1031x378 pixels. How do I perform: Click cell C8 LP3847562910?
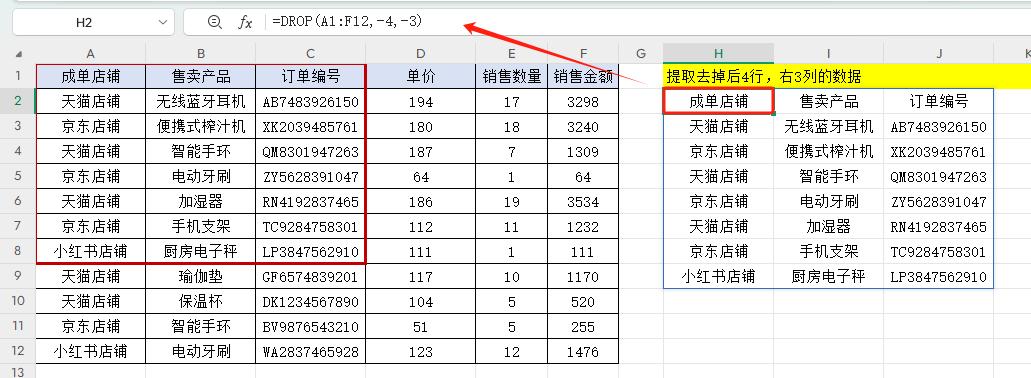click(310, 251)
